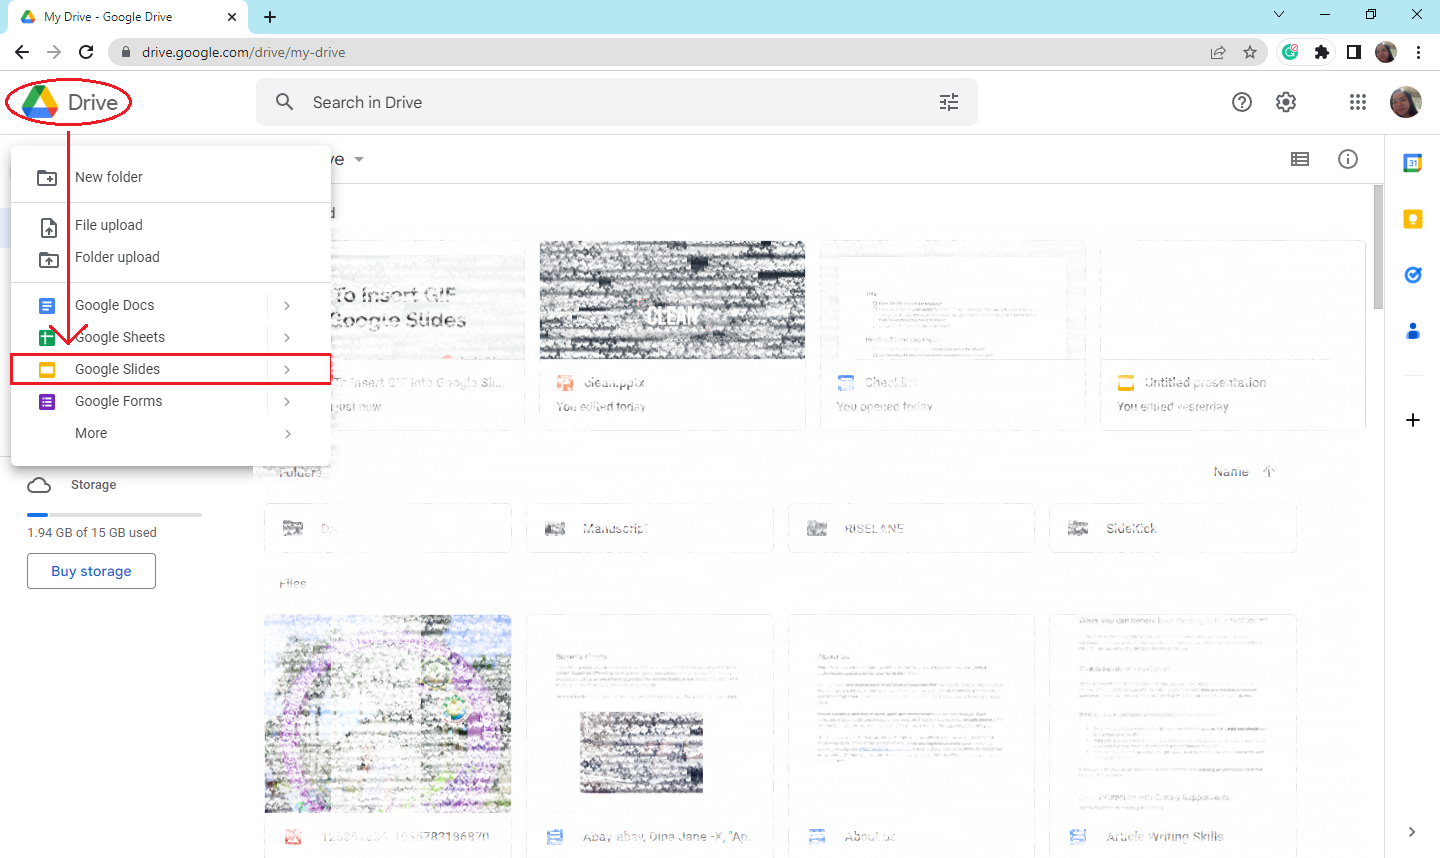Click the vertical scrollbar of the file list
Image resolution: width=1440 pixels, height=858 pixels.
1378,247
